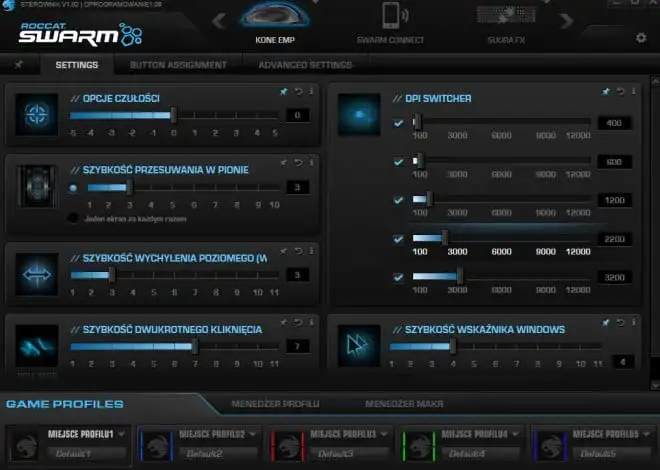Click the 3200 DPI slider handle
Viewport: 660px width, 470px height.
[460, 277]
